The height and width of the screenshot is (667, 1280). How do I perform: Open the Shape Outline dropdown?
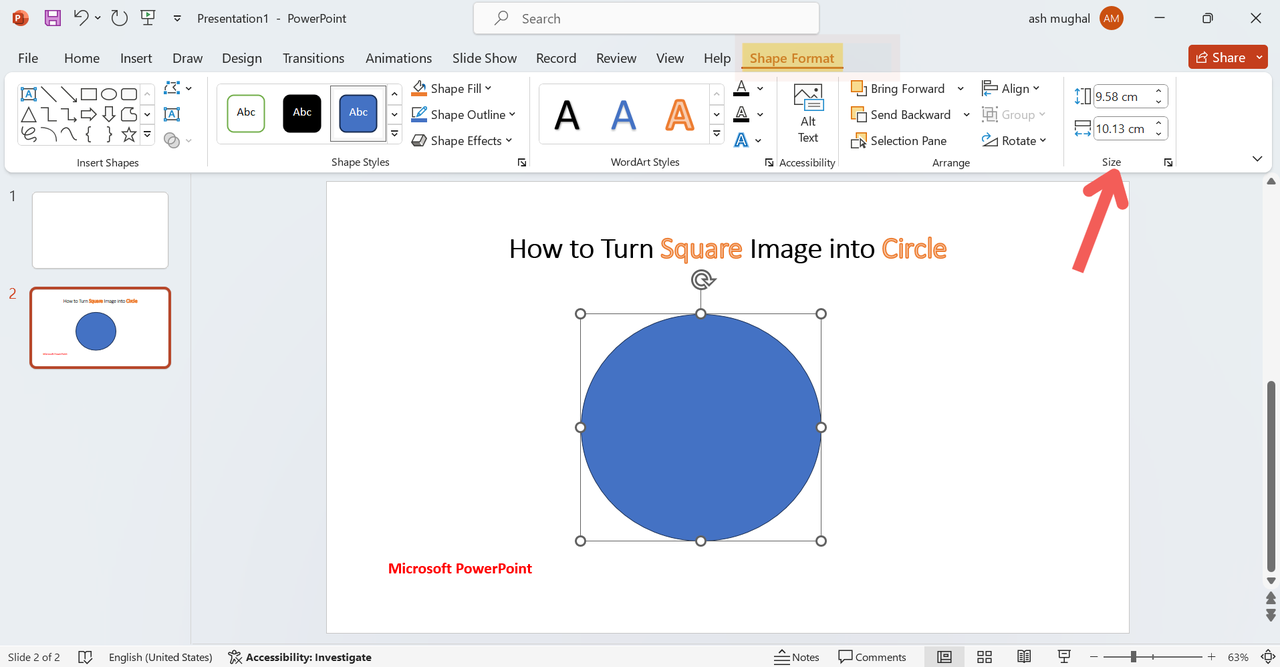[464, 115]
